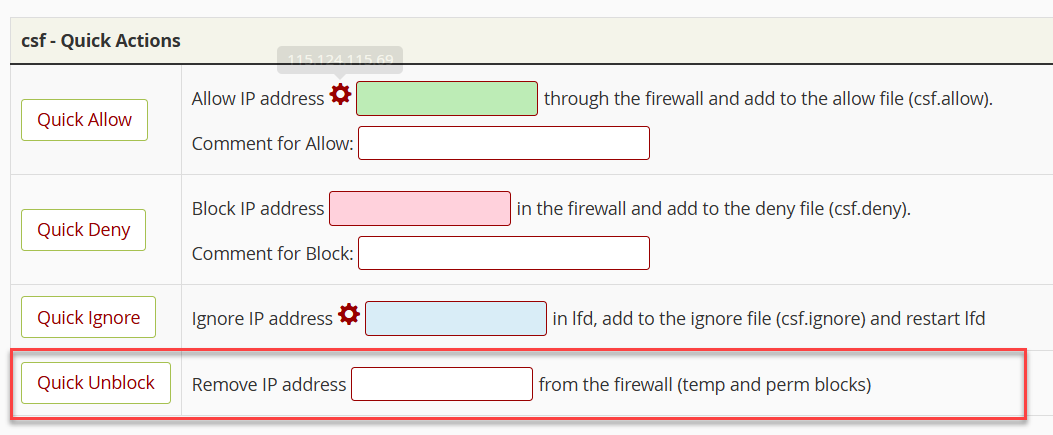Focus the pink Block IP address field
The height and width of the screenshot is (435, 1053).
point(420,209)
